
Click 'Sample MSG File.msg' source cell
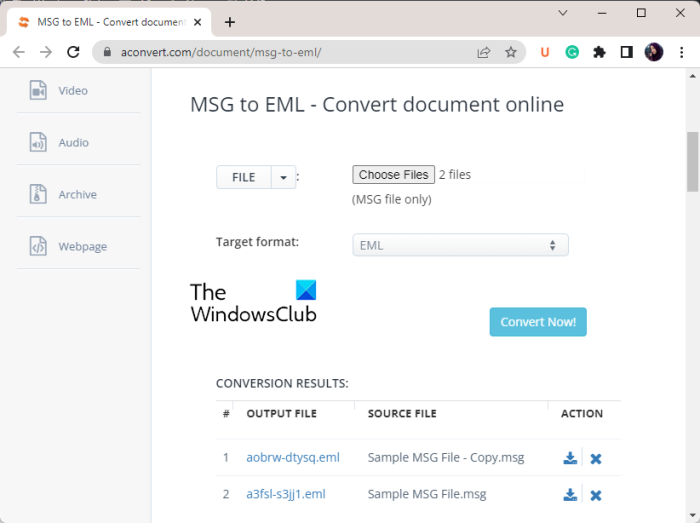(427, 494)
